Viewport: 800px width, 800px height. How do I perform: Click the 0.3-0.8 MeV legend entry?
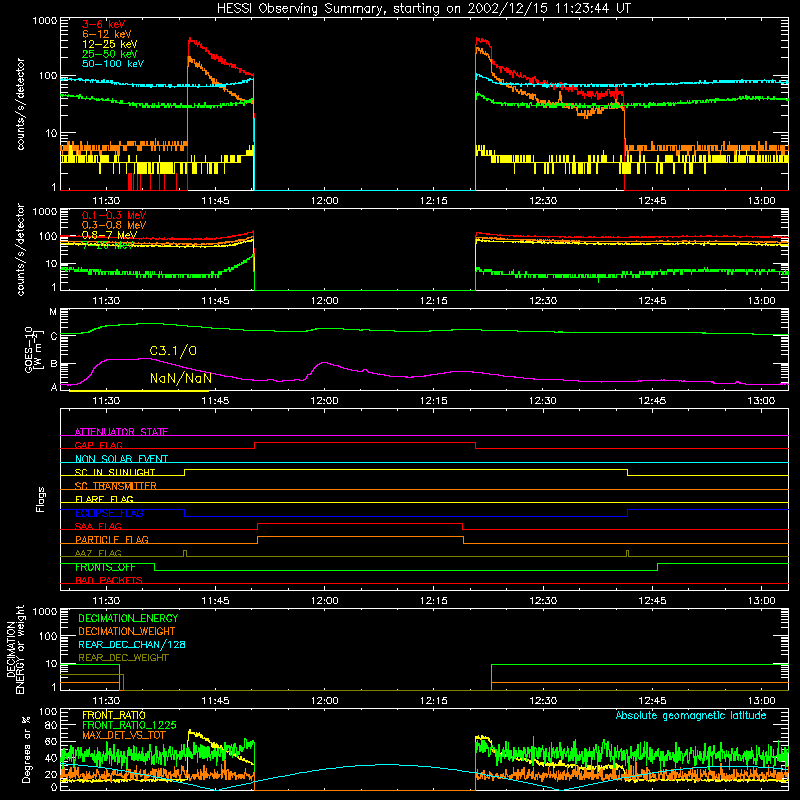pos(114,225)
